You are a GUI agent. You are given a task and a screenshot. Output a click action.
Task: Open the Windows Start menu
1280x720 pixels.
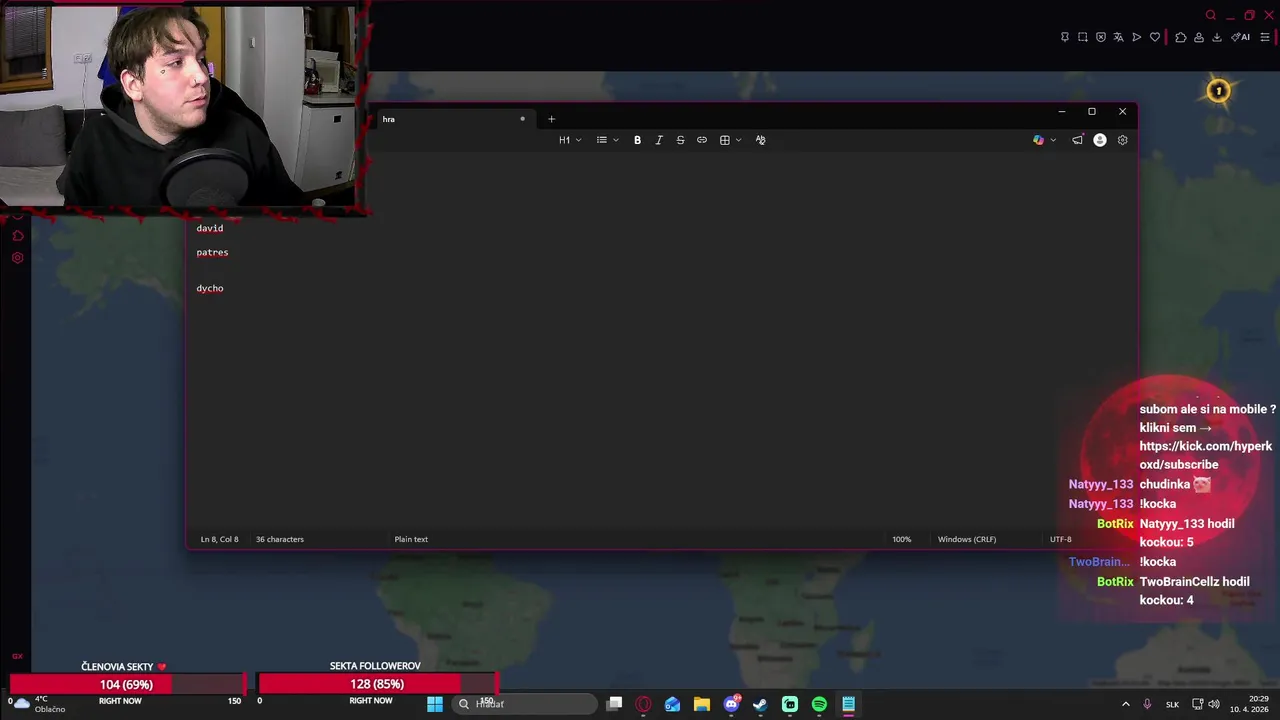[x=435, y=704]
